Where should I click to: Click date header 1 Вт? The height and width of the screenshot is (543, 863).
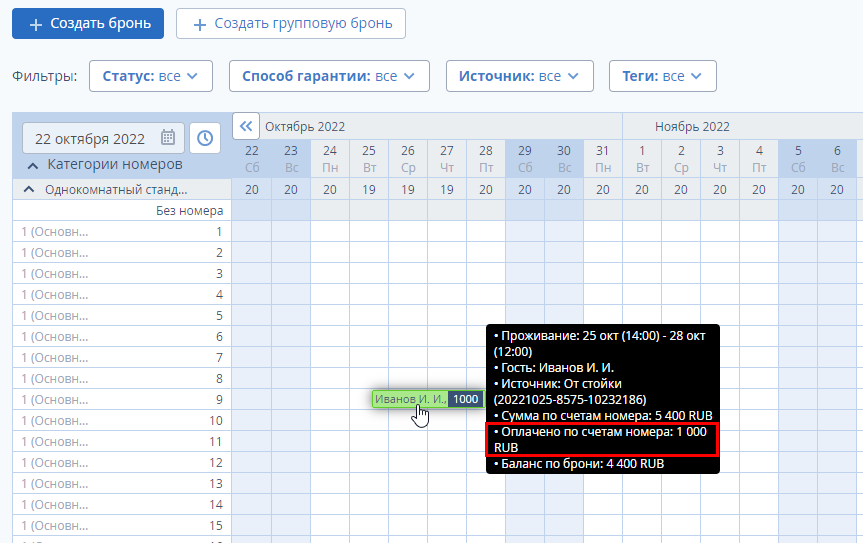(x=642, y=158)
